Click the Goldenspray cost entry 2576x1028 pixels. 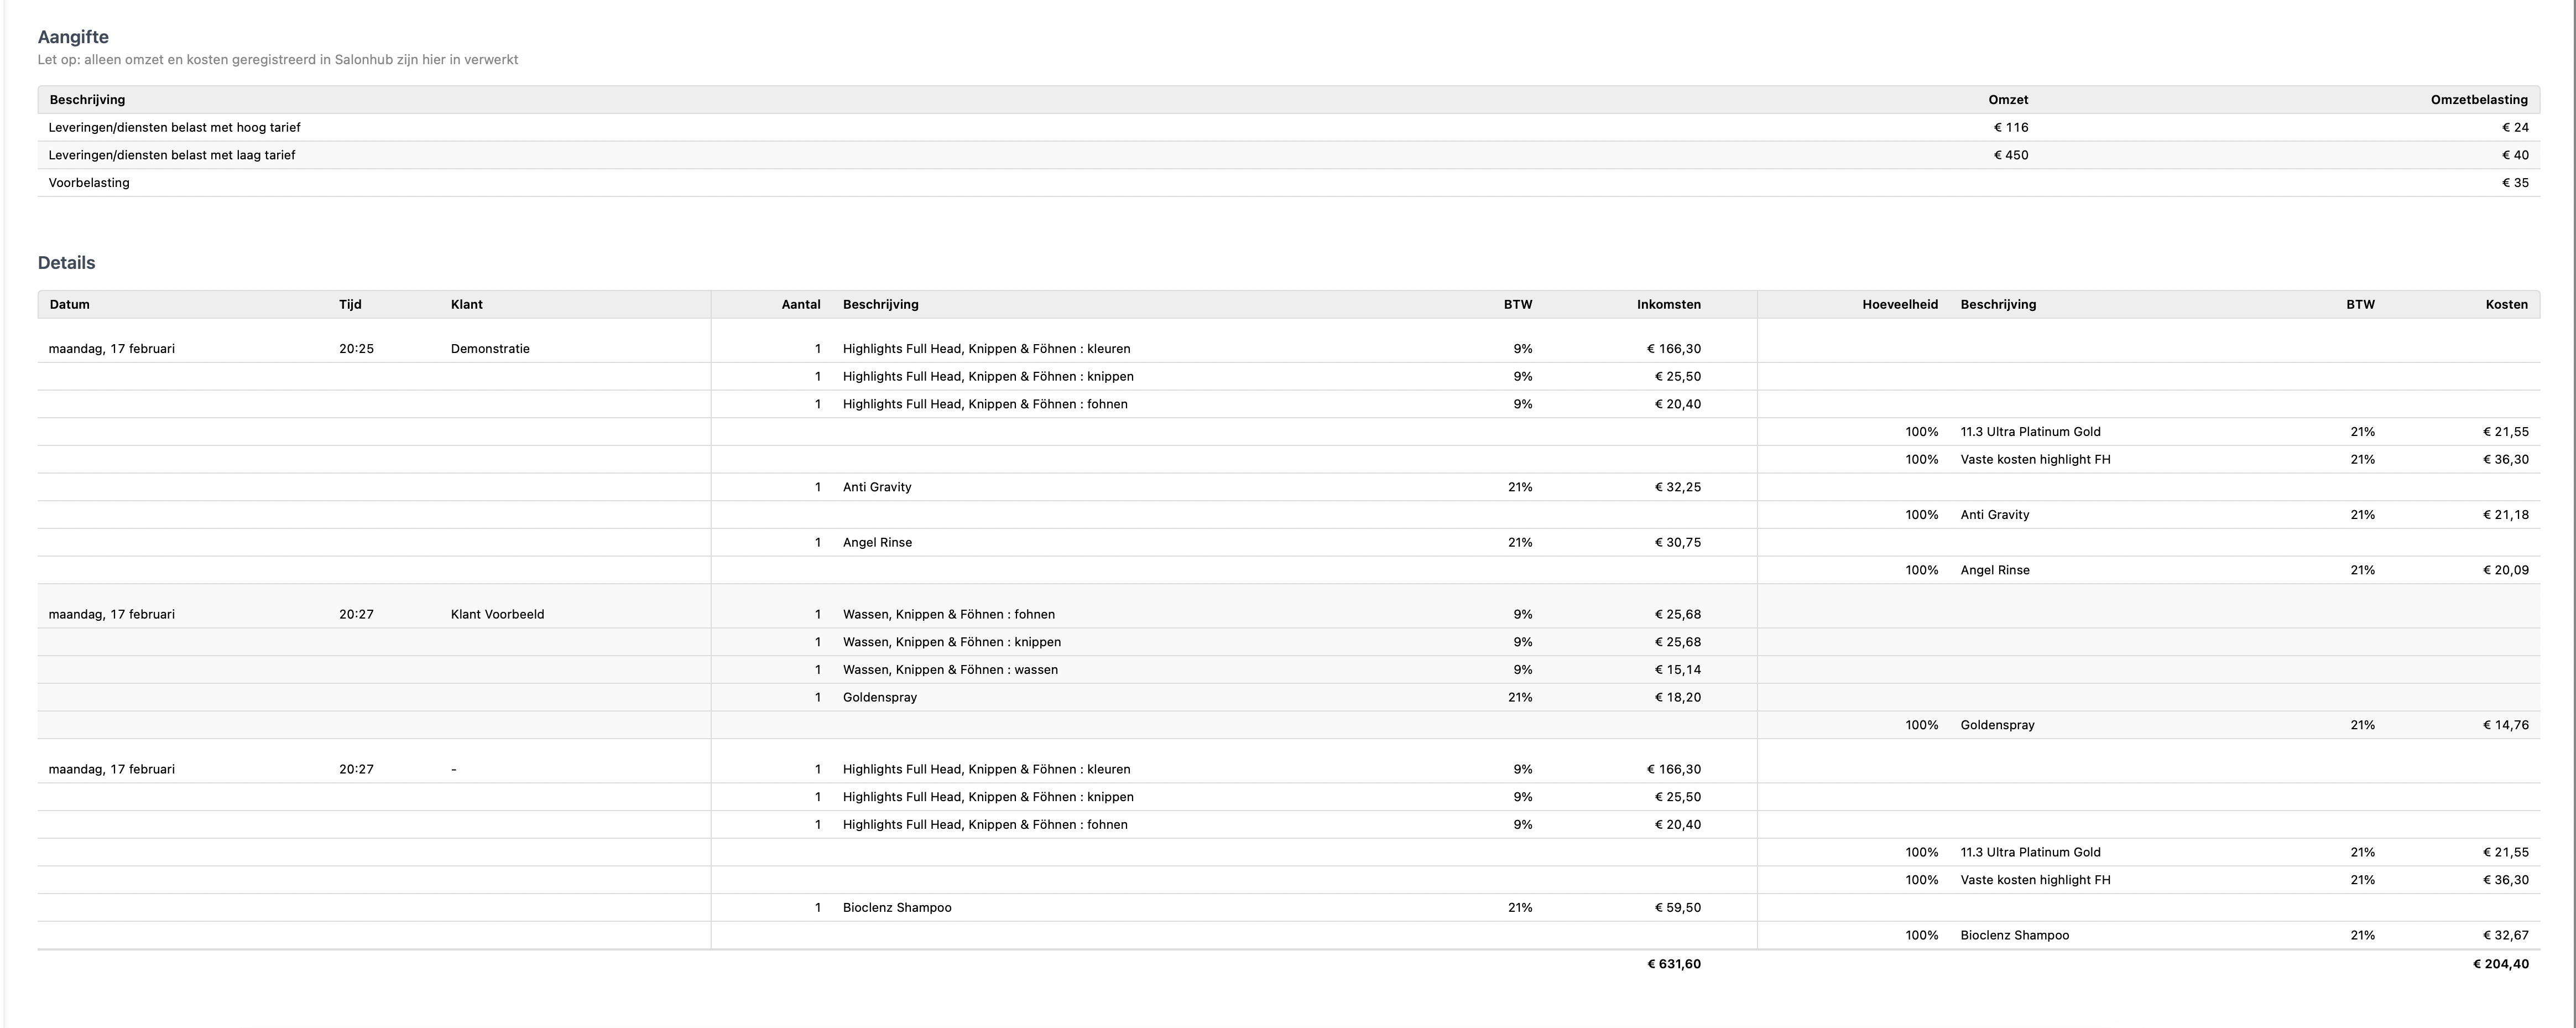[1997, 725]
